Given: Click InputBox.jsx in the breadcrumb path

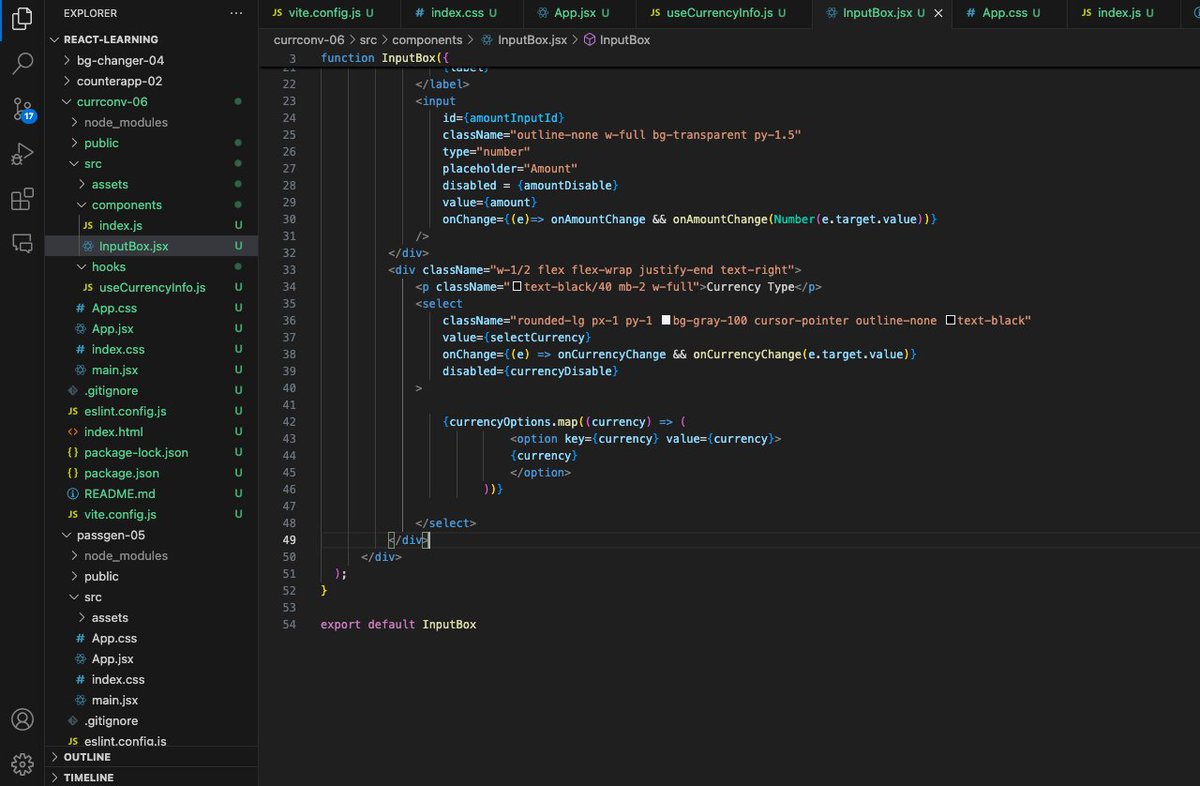Looking at the screenshot, I should point(532,40).
